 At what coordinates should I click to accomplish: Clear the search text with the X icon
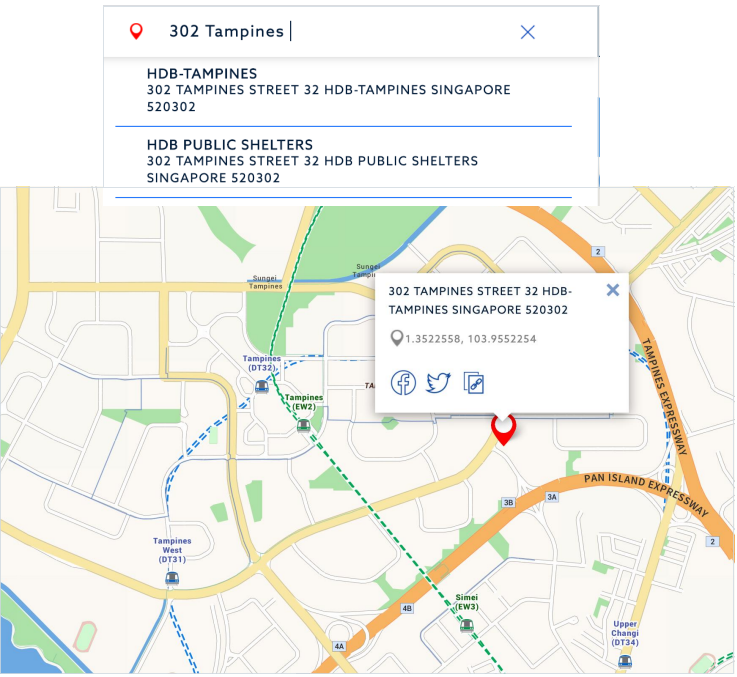tap(527, 32)
